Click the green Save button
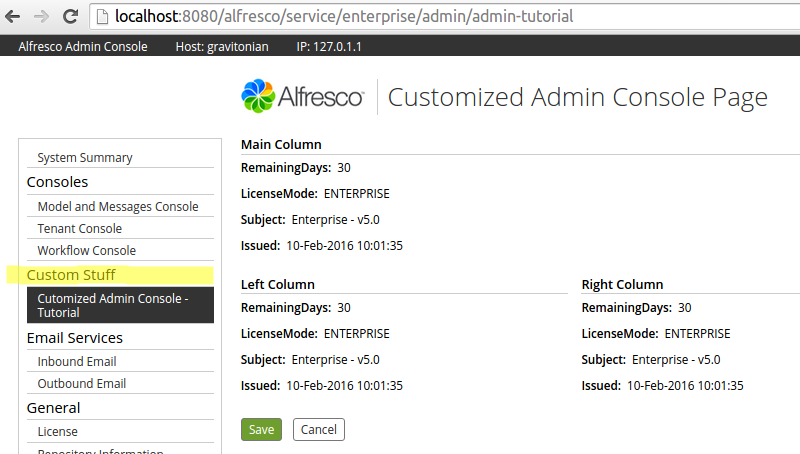800x454 pixels. tap(261, 430)
